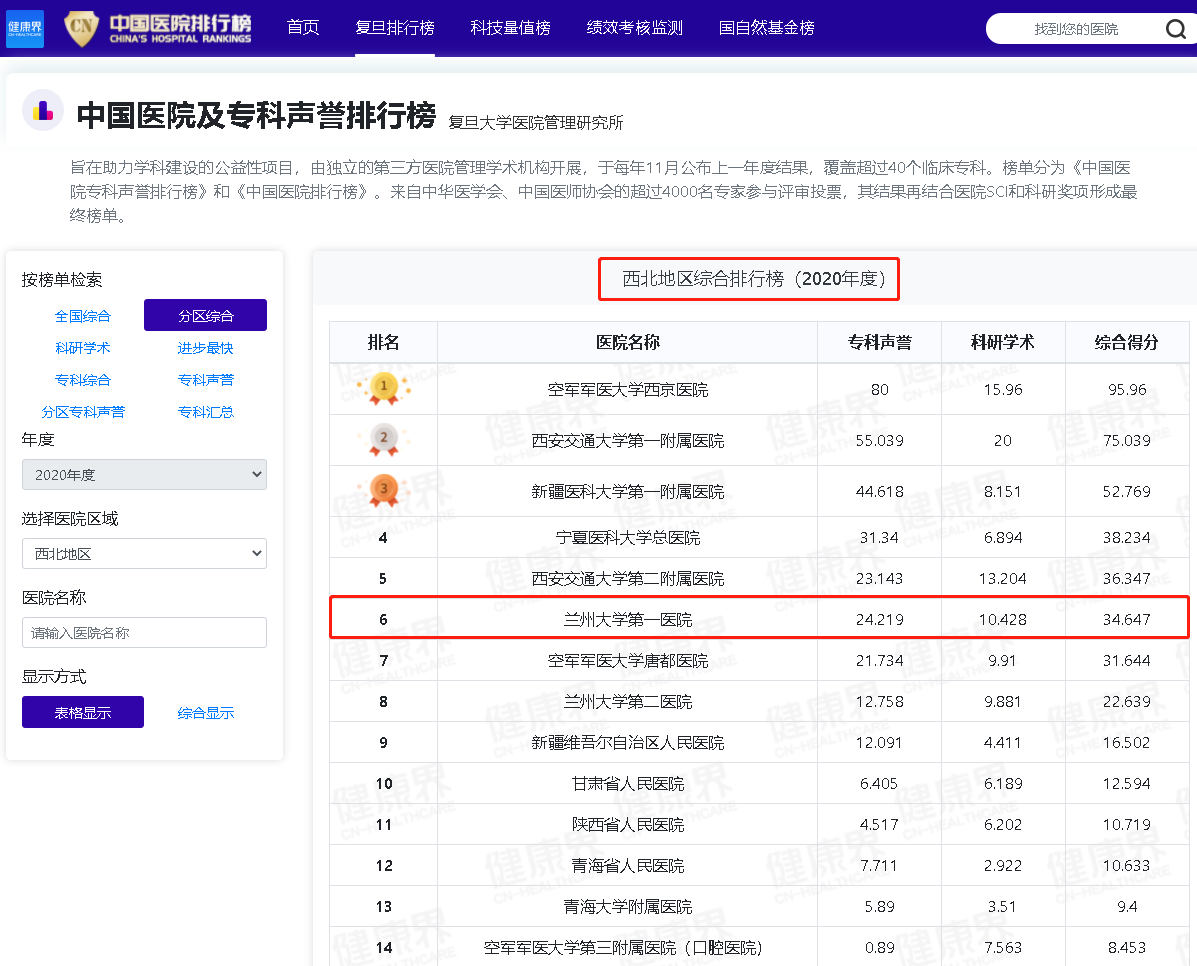
Task: Click the 34.647 composite score cell
Action: (1127, 619)
